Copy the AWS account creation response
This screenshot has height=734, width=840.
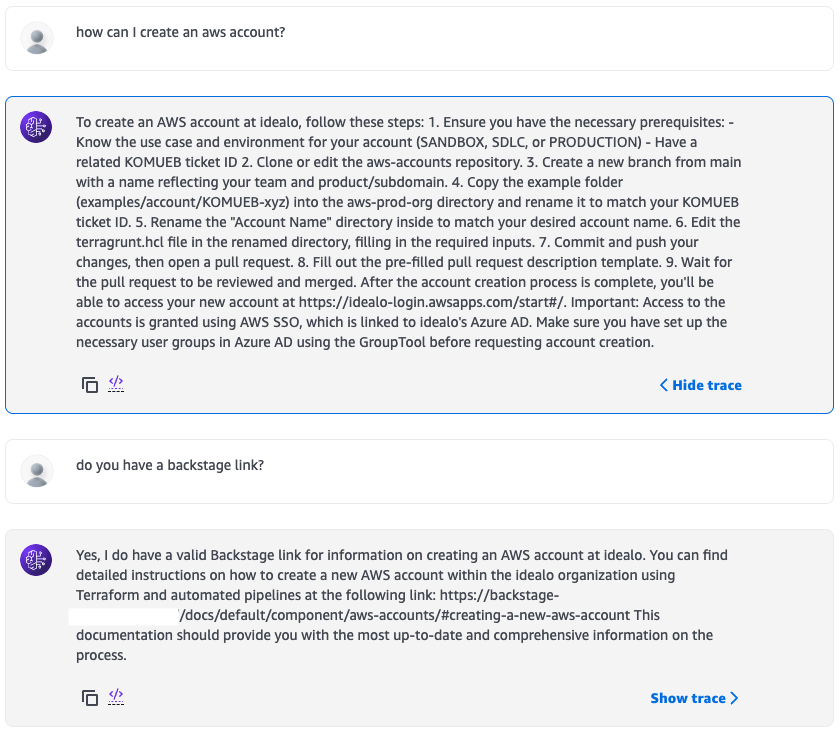pos(90,384)
